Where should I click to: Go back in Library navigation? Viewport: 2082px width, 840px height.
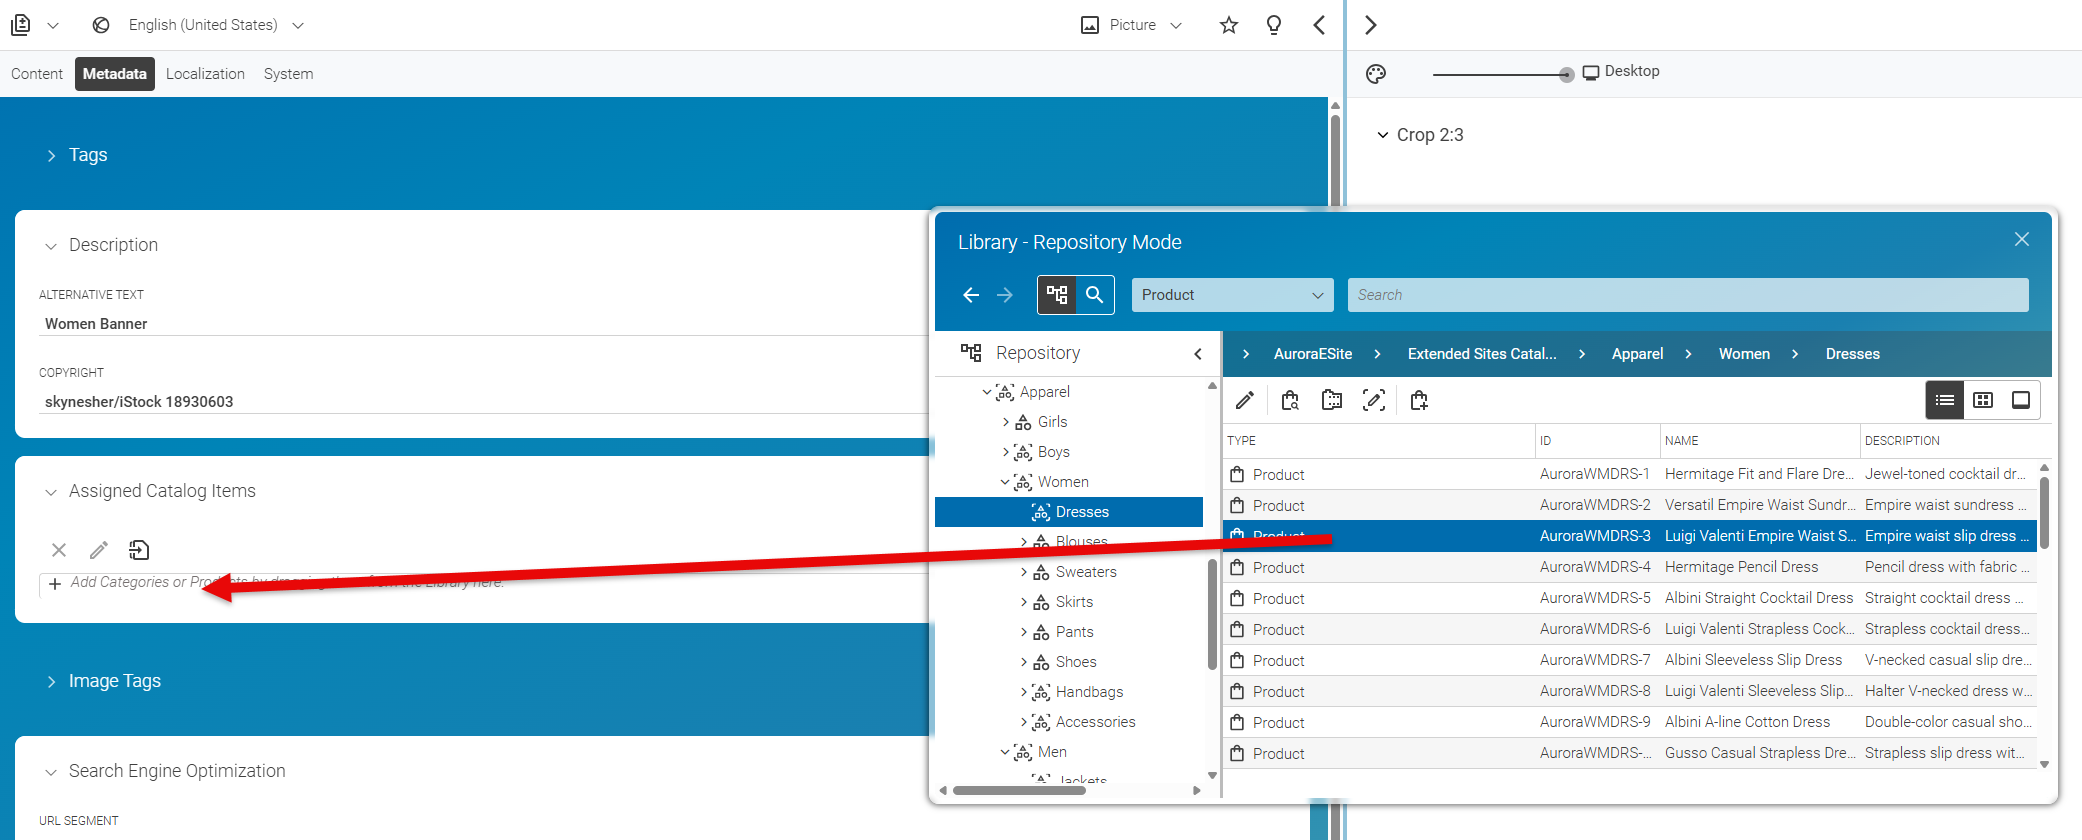coord(971,295)
